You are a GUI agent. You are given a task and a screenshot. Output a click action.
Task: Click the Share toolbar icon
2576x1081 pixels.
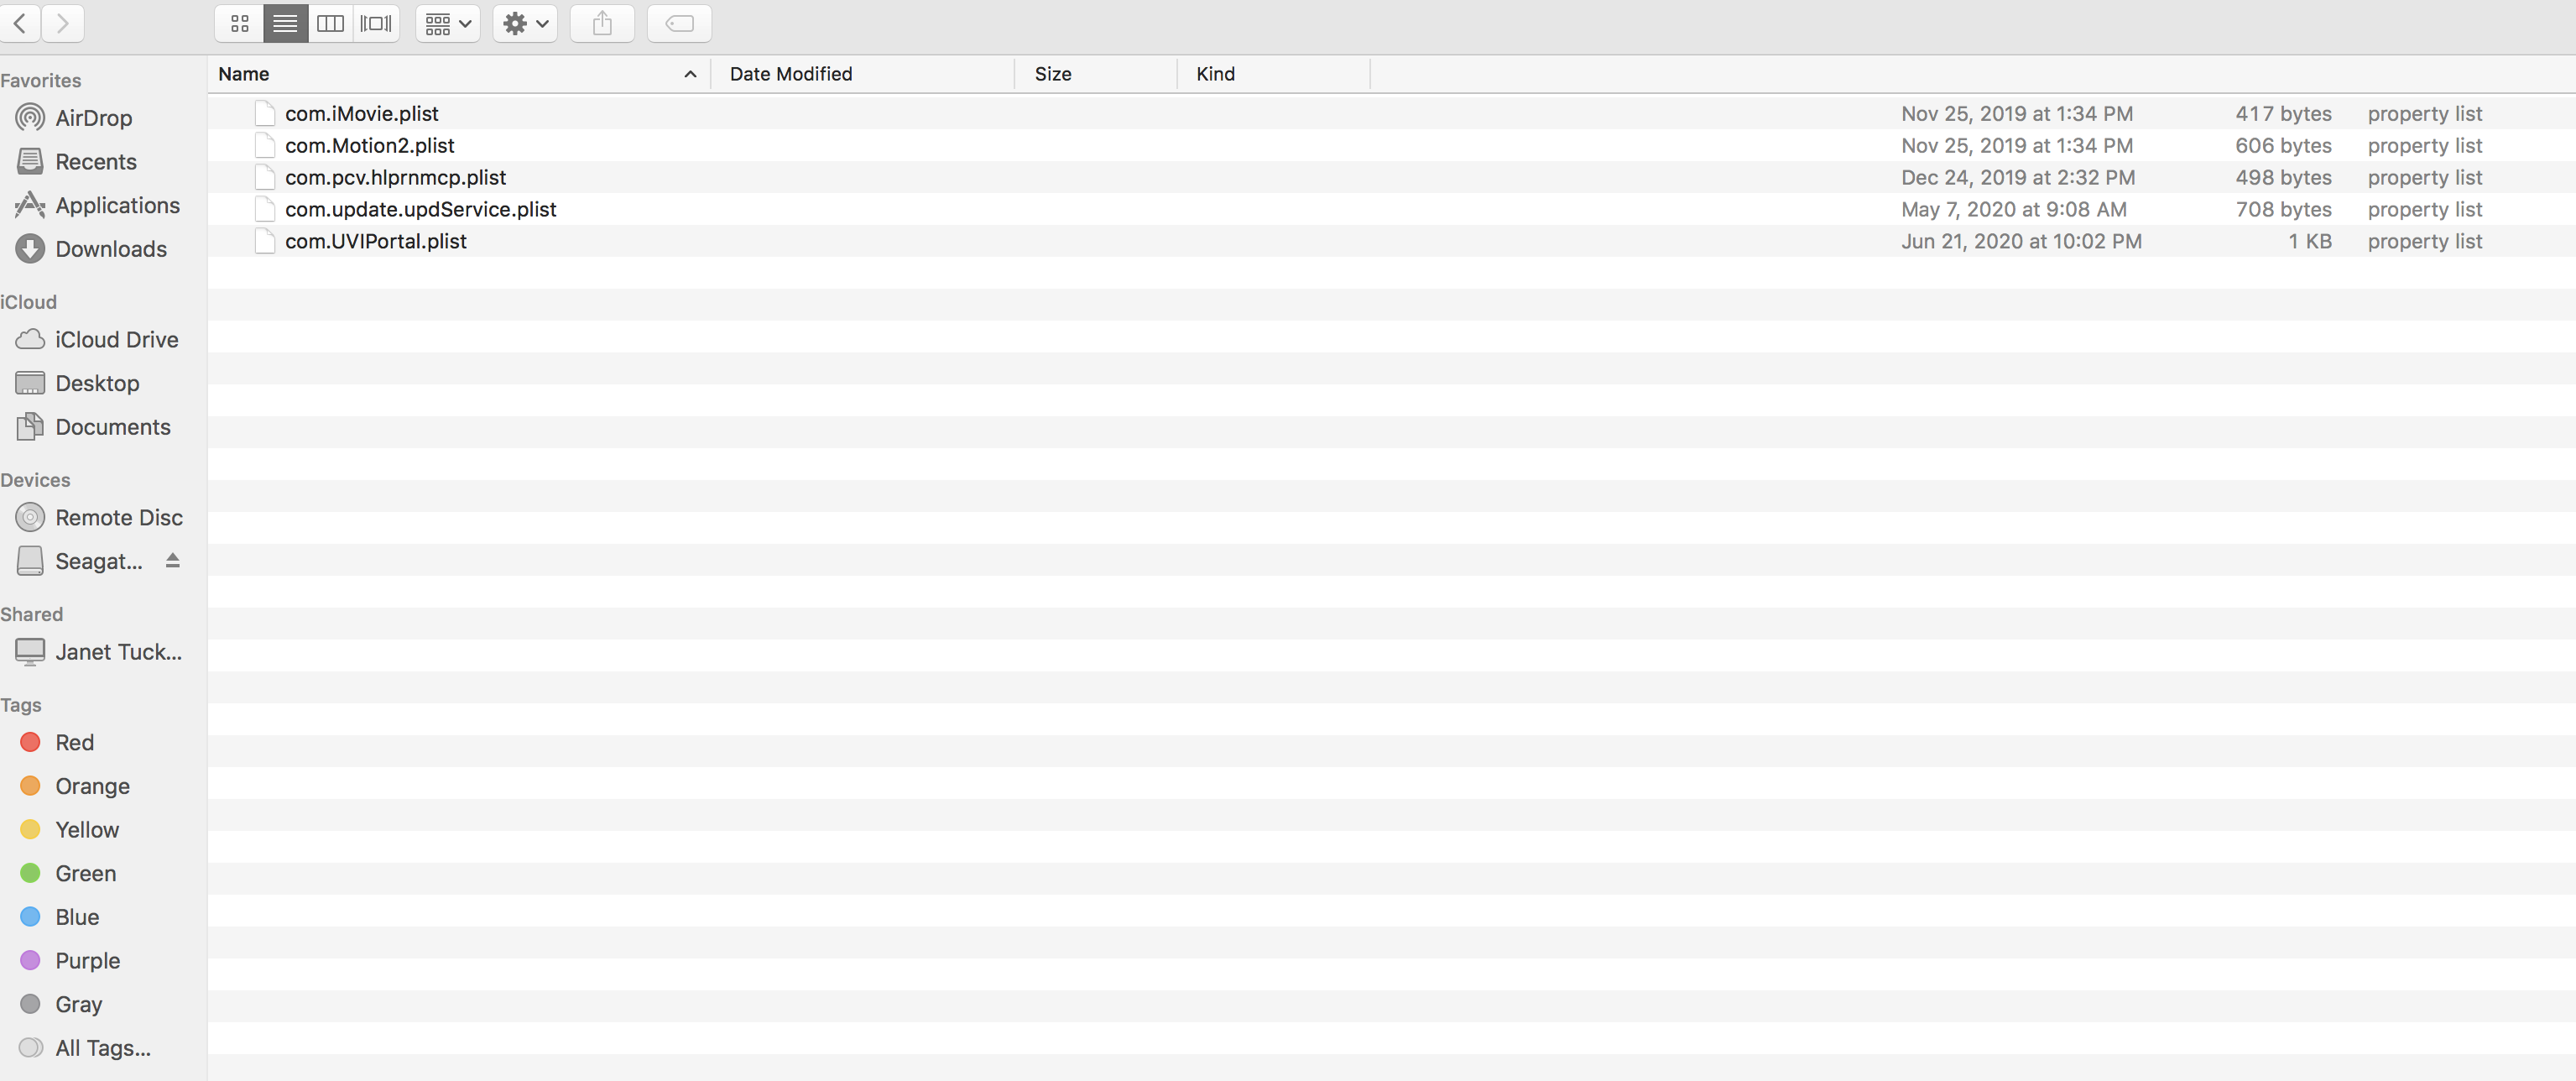pos(602,23)
